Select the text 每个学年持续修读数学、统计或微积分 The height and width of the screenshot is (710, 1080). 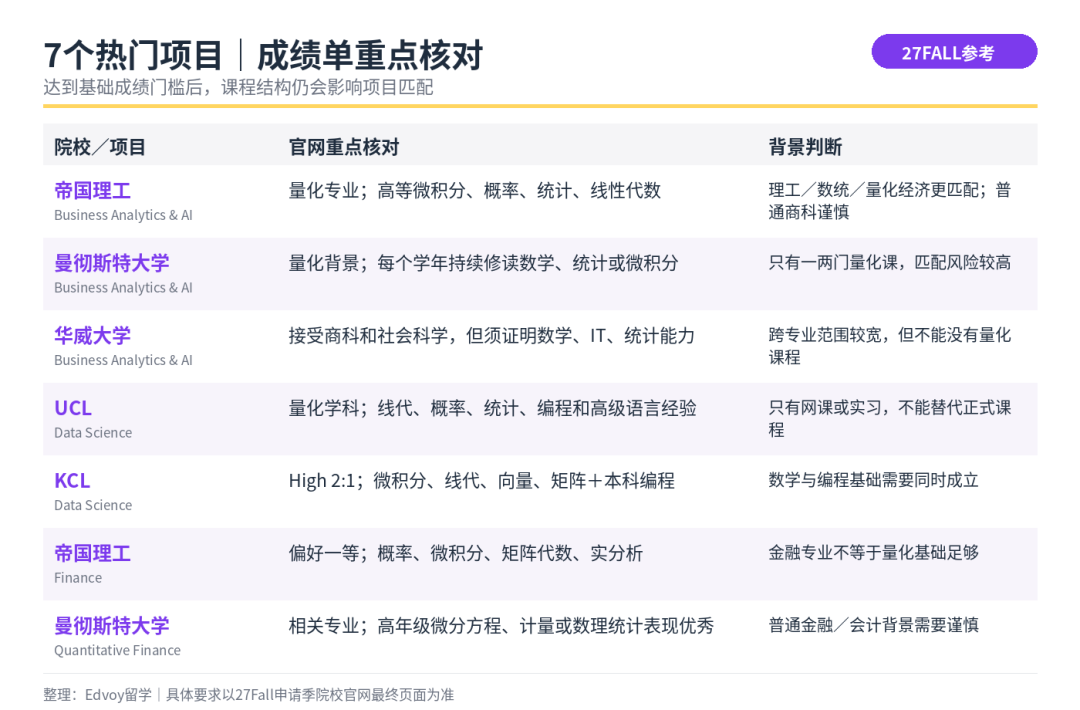528,263
